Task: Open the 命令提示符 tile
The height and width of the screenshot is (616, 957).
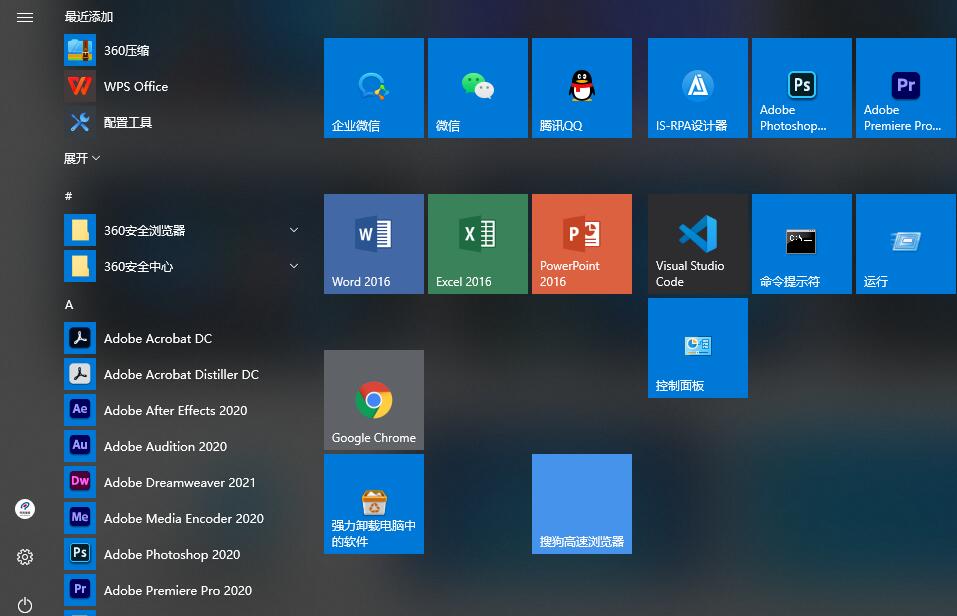Action: point(802,244)
